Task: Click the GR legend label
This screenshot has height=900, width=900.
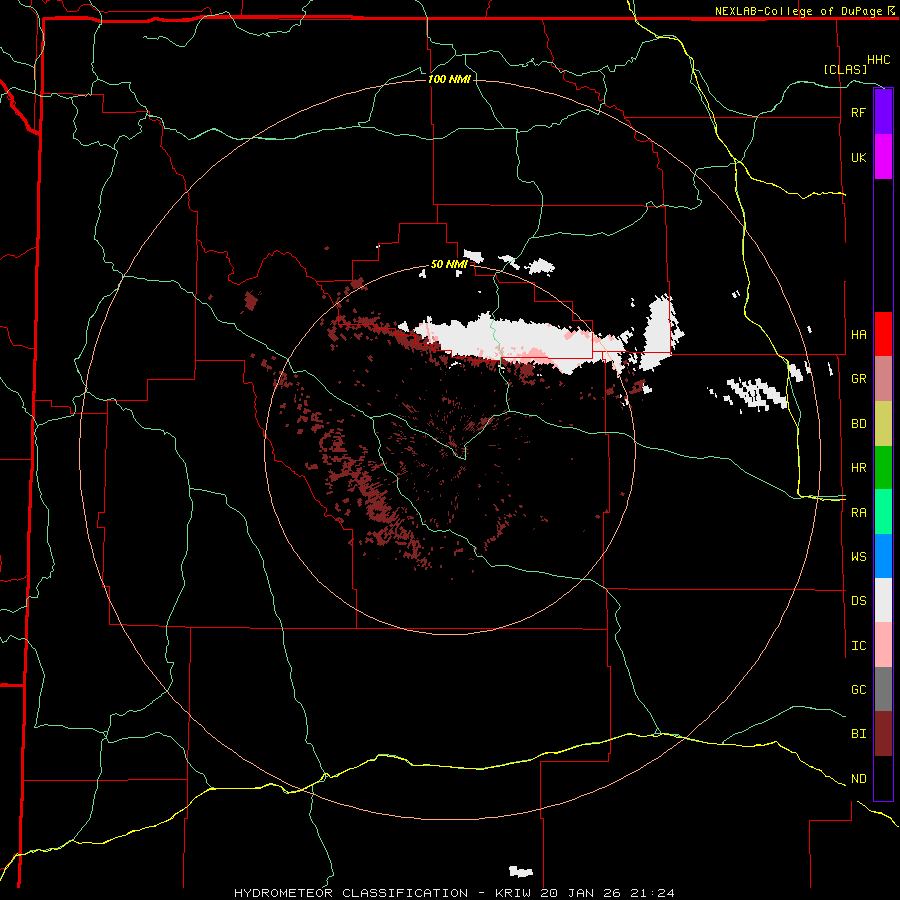Action: 858,379
